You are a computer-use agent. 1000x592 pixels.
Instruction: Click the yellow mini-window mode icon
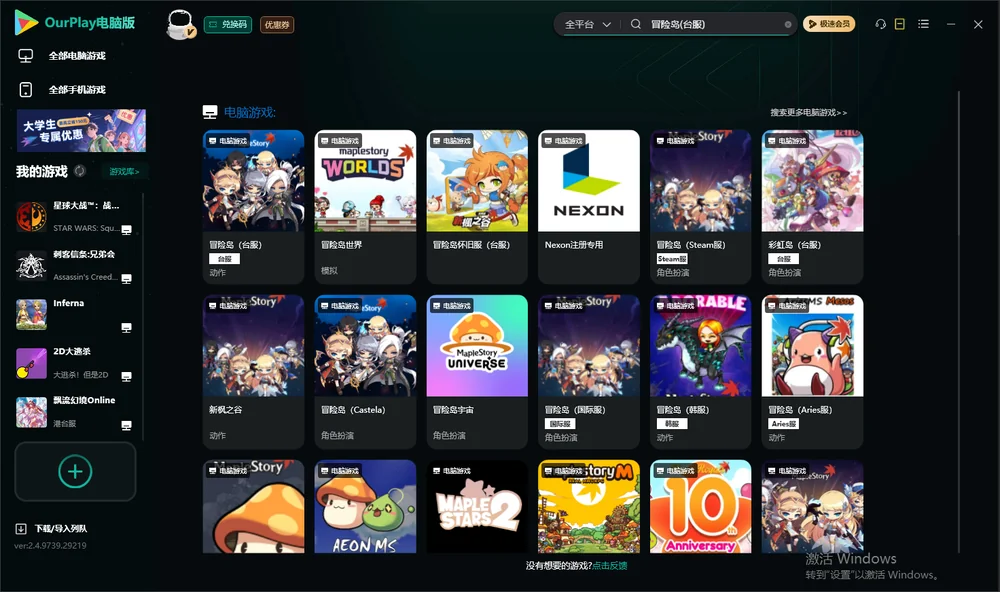900,24
